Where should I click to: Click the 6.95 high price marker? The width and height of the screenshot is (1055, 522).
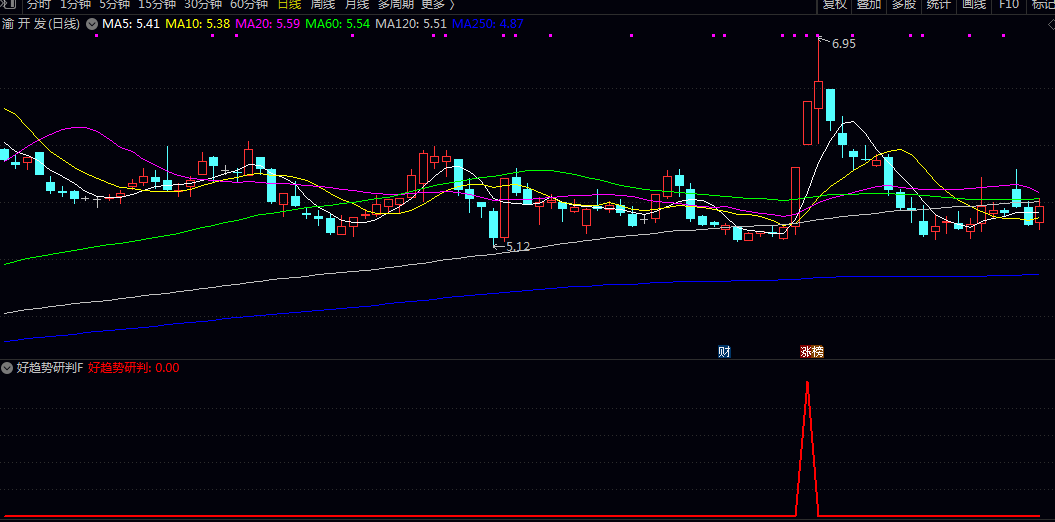click(x=843, y=44)
